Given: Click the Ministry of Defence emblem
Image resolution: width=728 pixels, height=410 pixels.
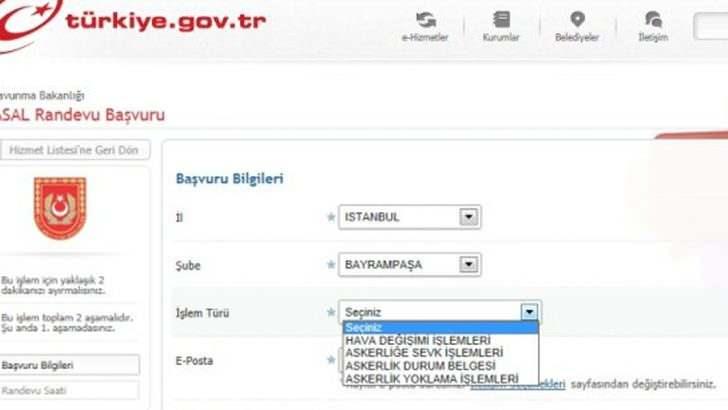Looking at the screenshot, I should [x=60, y=208].
